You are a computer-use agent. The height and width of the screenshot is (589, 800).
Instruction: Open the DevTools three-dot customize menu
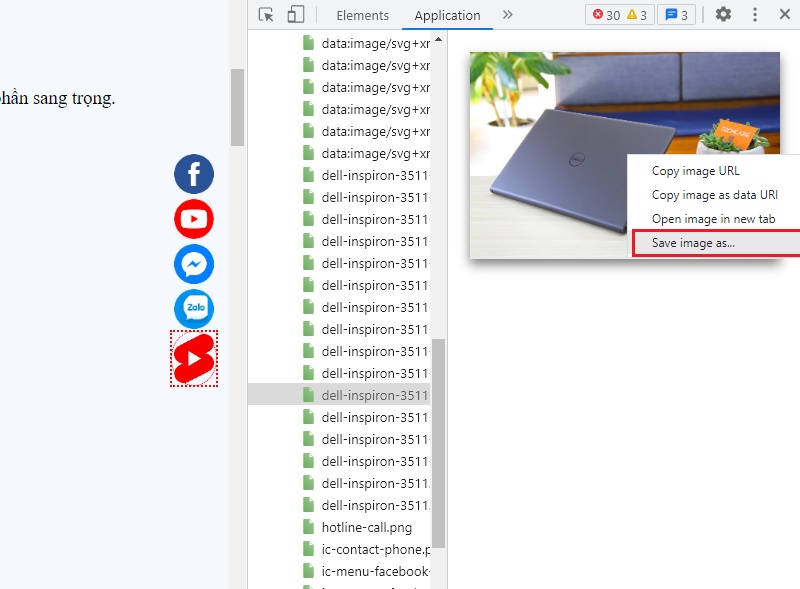[755, 15]
